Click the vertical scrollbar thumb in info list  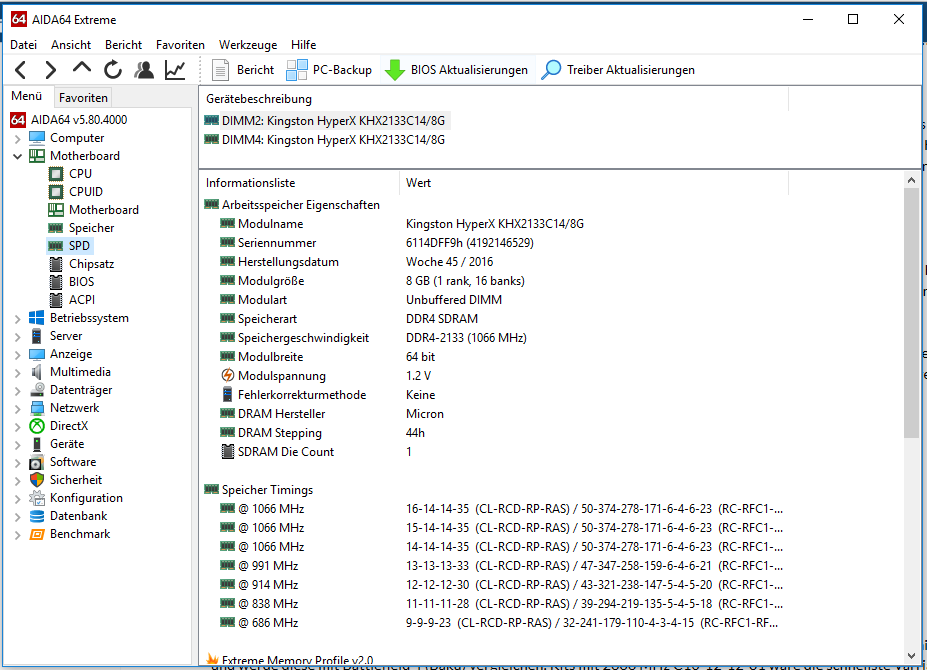click(x=911, y=313)
